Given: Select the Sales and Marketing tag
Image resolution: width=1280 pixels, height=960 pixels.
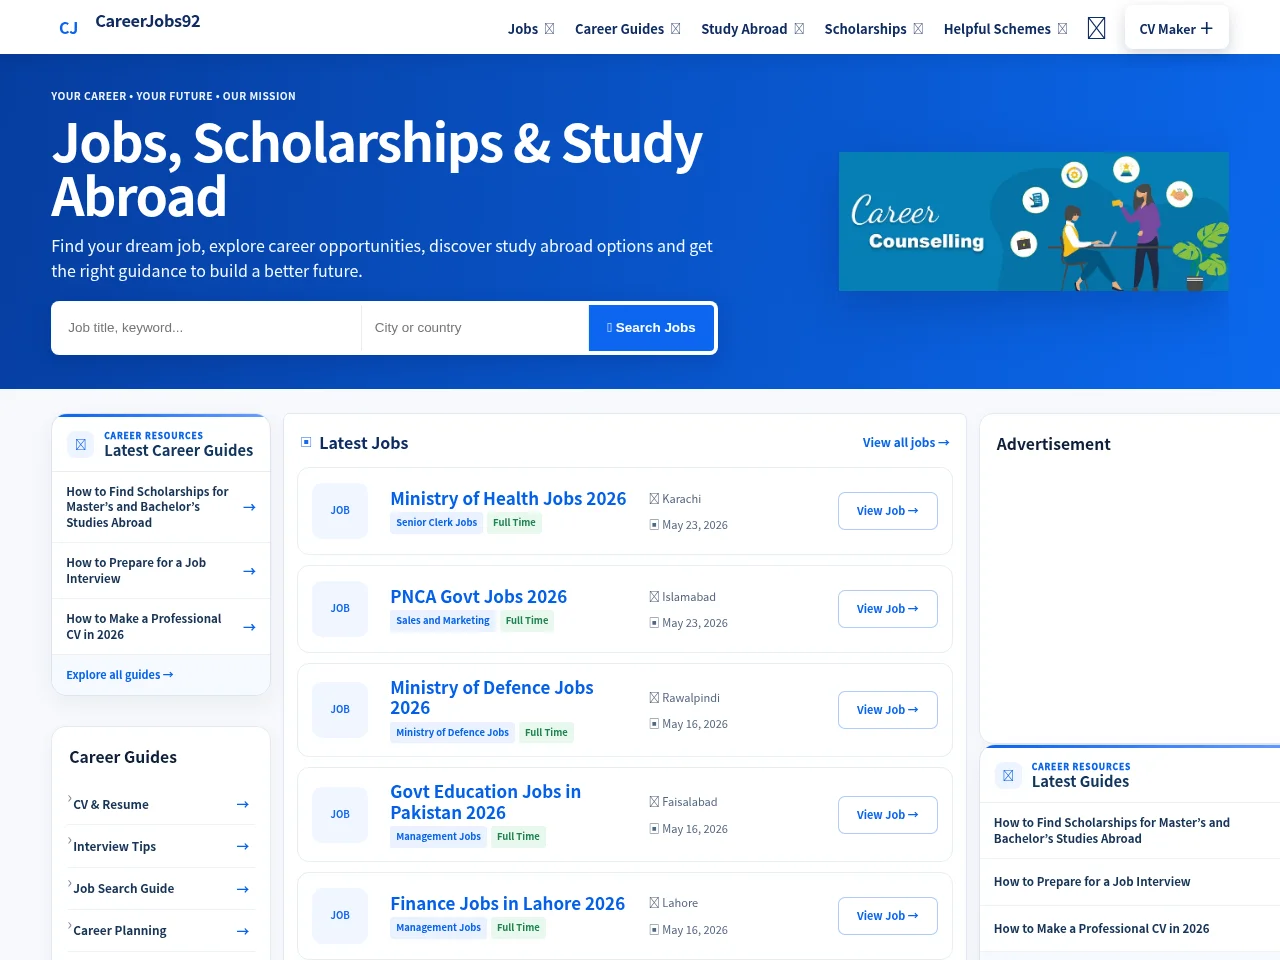Looking at the screenshot, I should [443, 621].
